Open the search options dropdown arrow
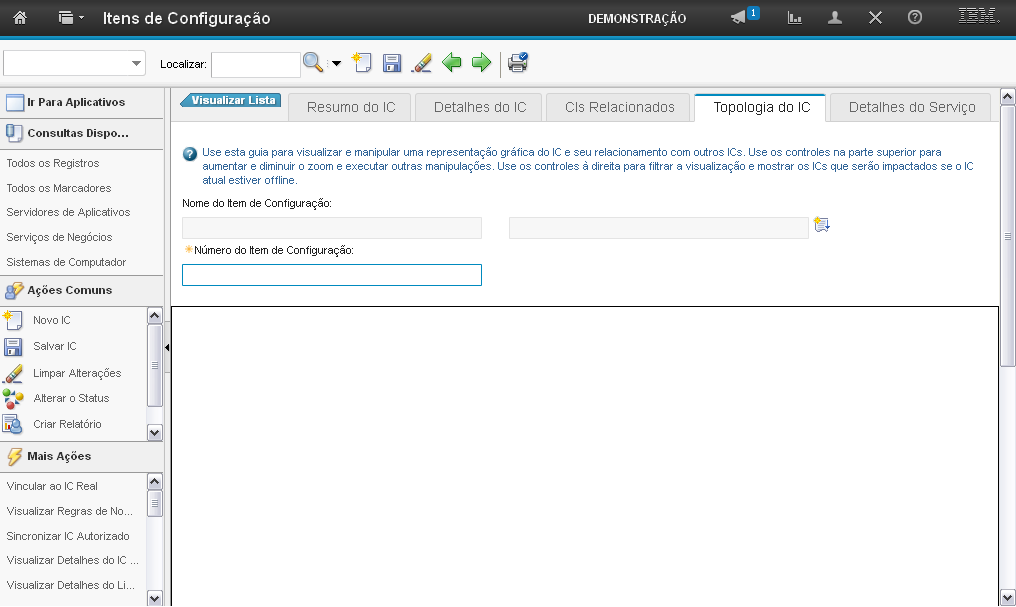 coord(336,64)
